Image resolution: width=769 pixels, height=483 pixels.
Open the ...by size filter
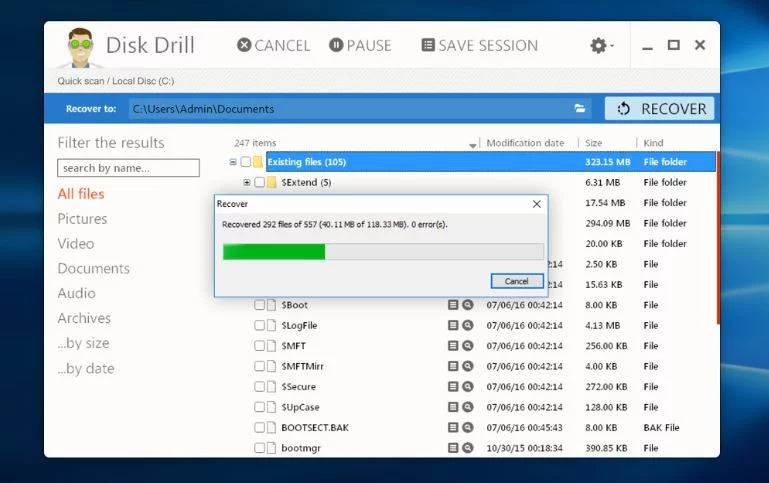pyautogui.click(x=83, y=343)
